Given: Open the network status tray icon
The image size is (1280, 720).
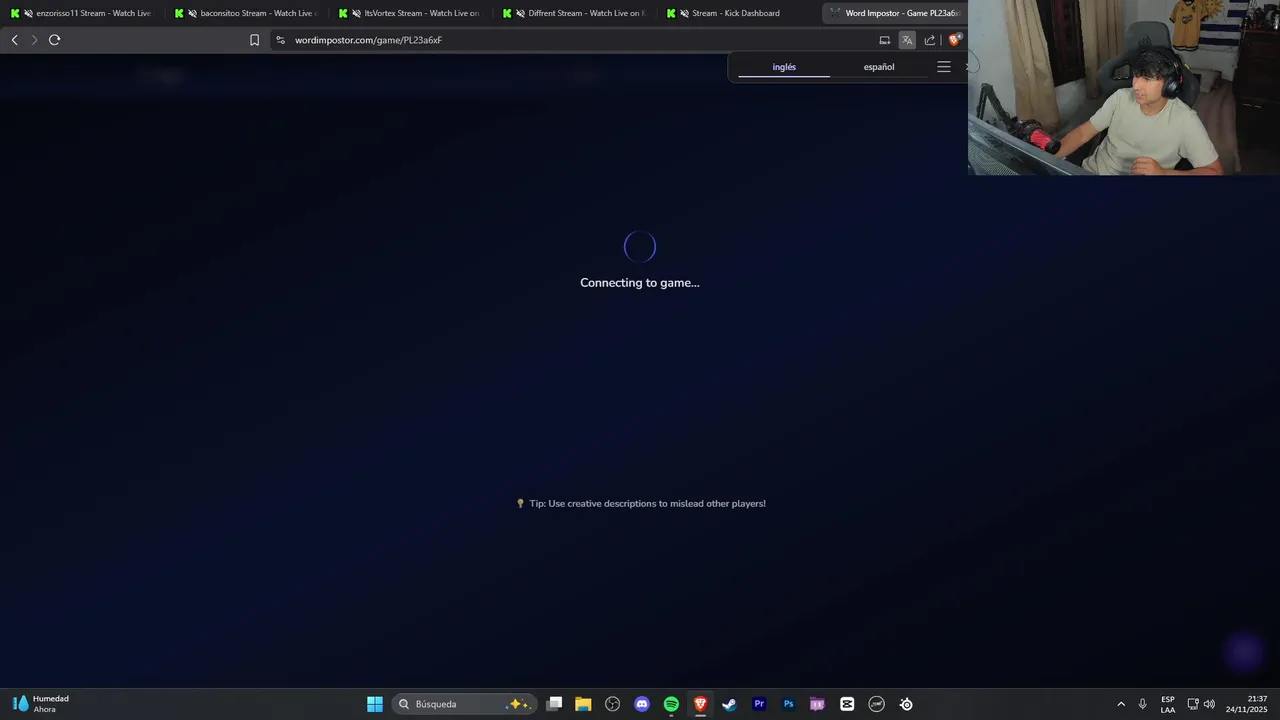Looking at the screenshot, I should (x=1193, y=704).
